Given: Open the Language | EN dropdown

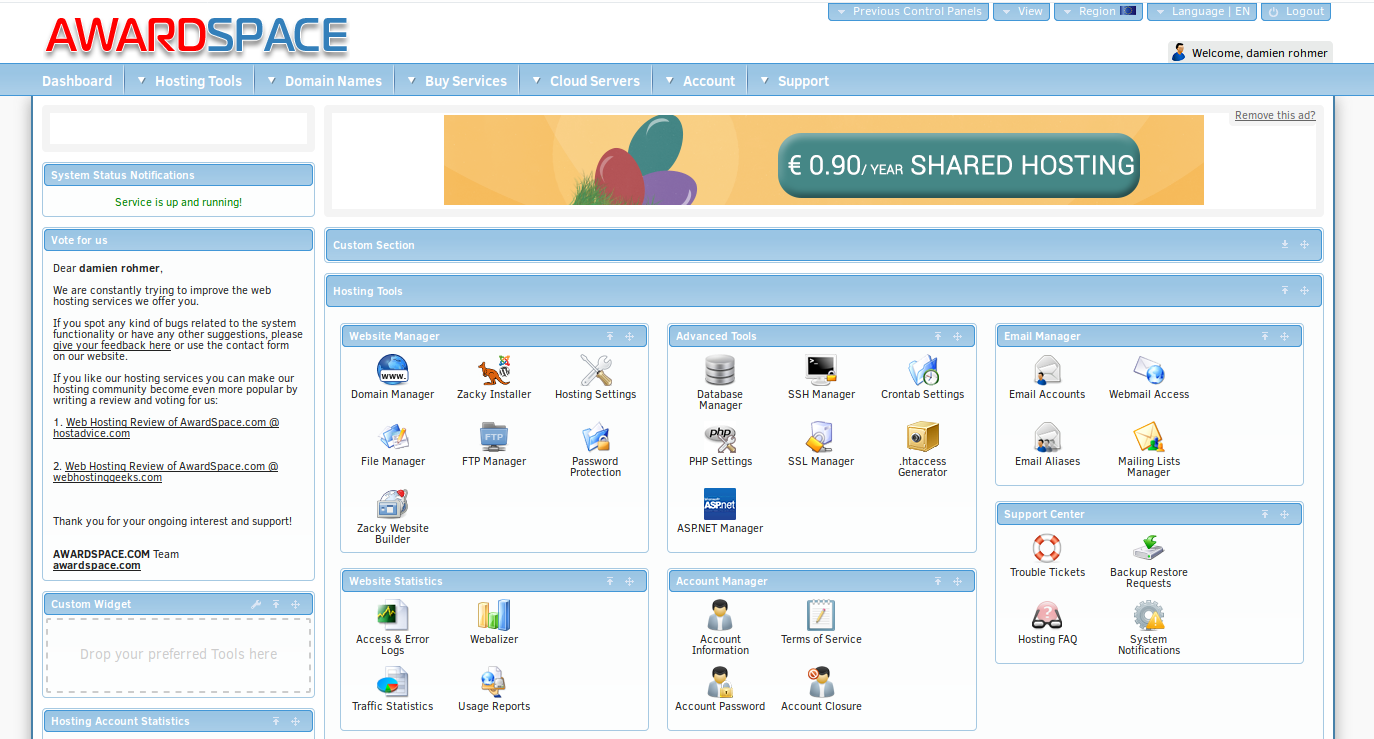Looking at the screenshot, I should (1201, 12).
